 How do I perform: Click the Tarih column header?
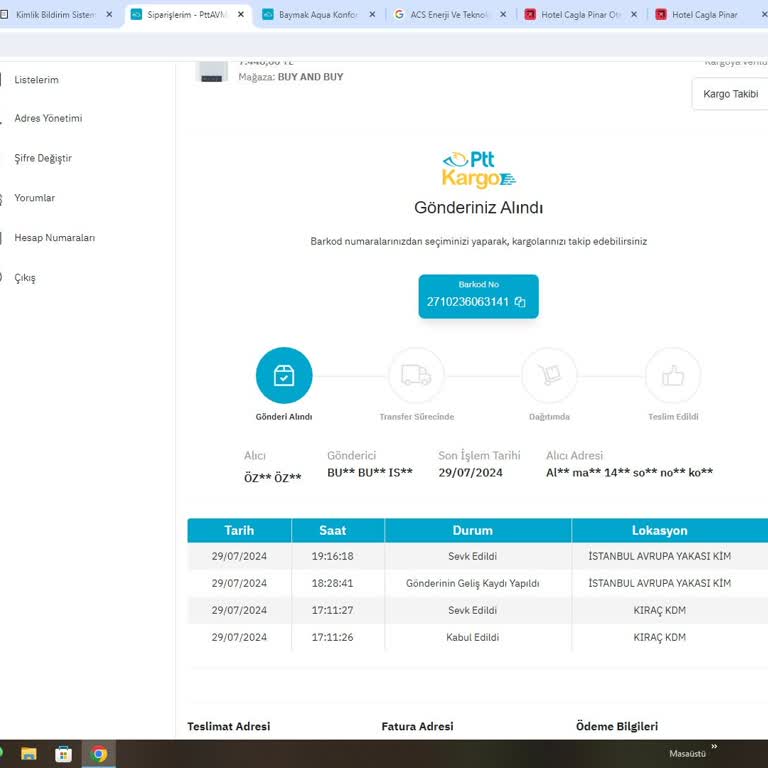(x=239, y=530)
